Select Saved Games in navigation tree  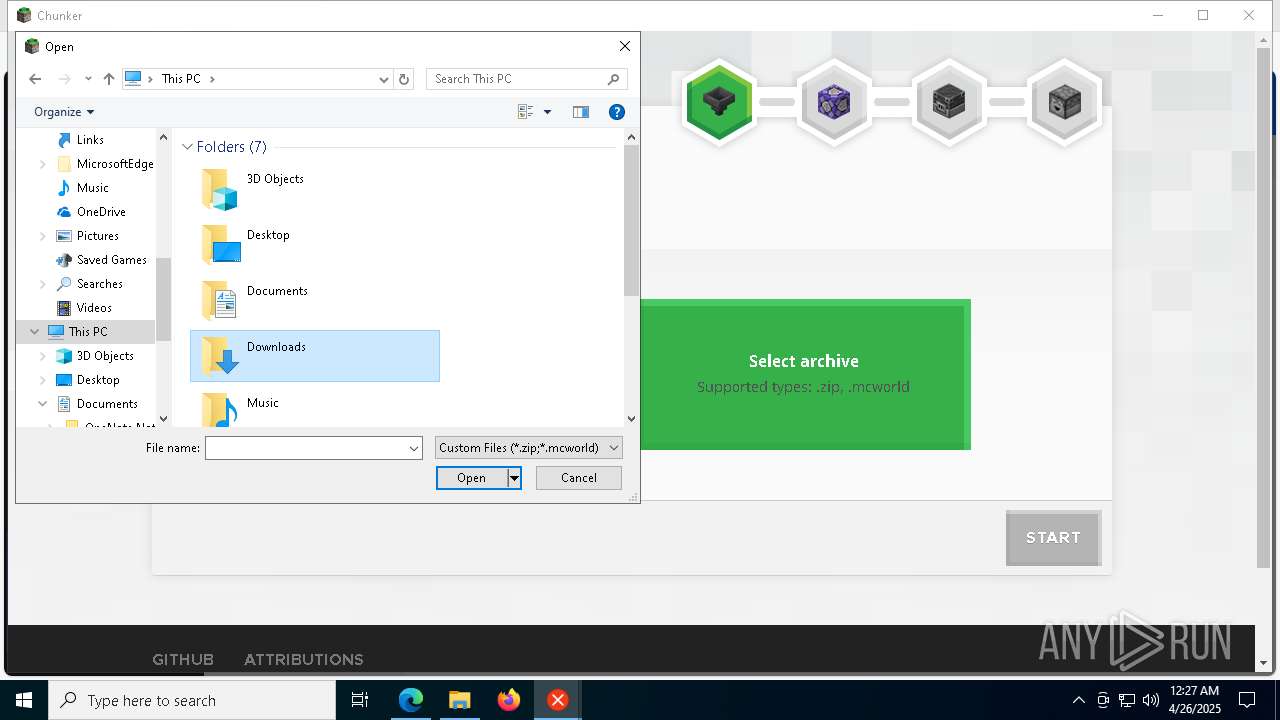pyautogui.click(x=111, y=260)
